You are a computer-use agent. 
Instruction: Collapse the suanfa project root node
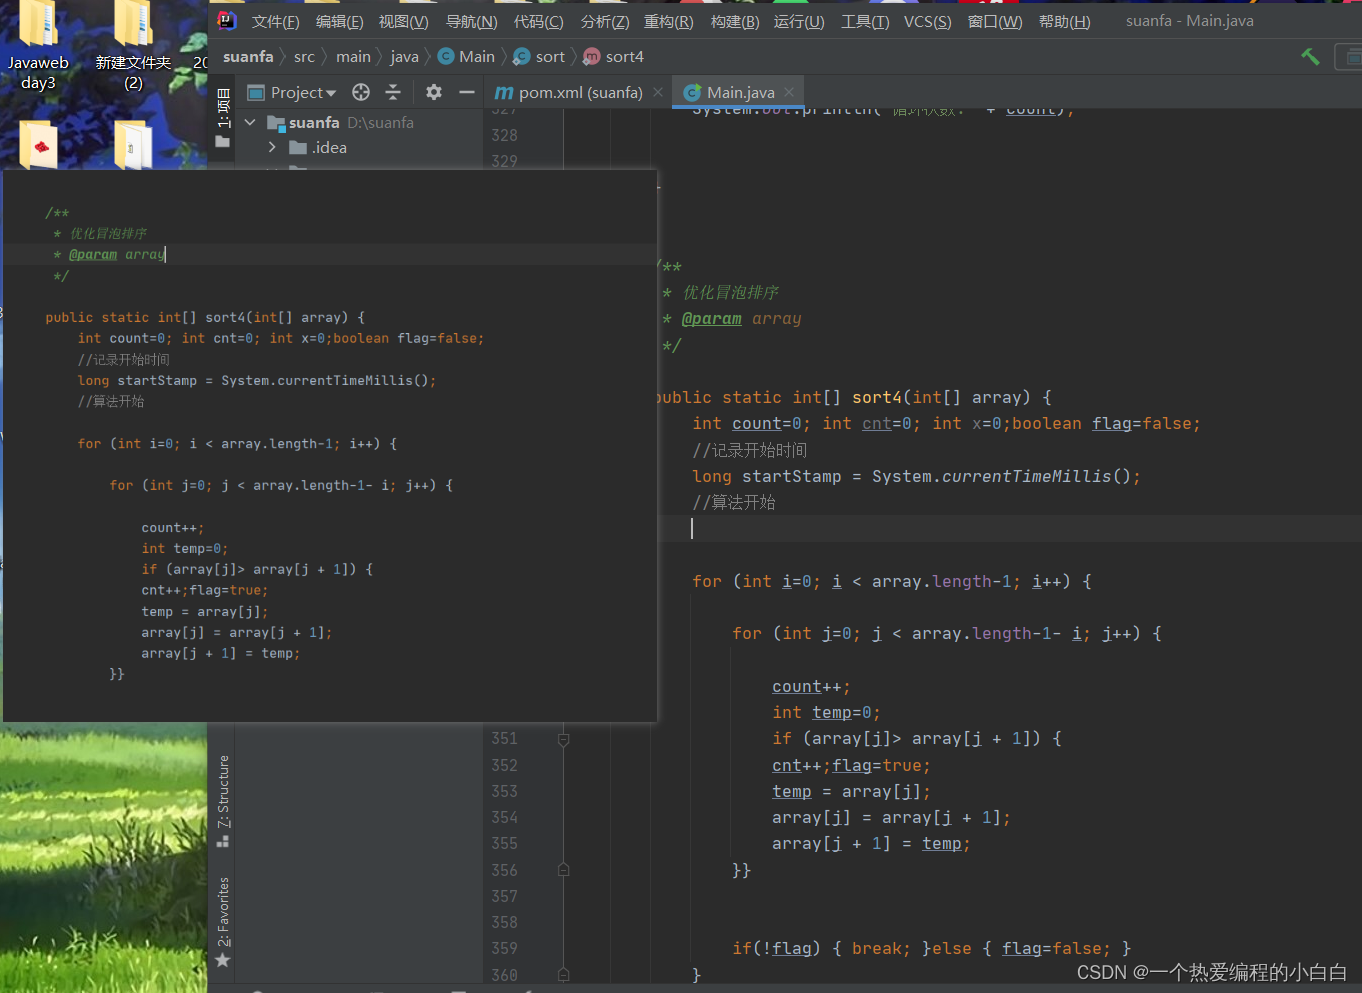250,122
